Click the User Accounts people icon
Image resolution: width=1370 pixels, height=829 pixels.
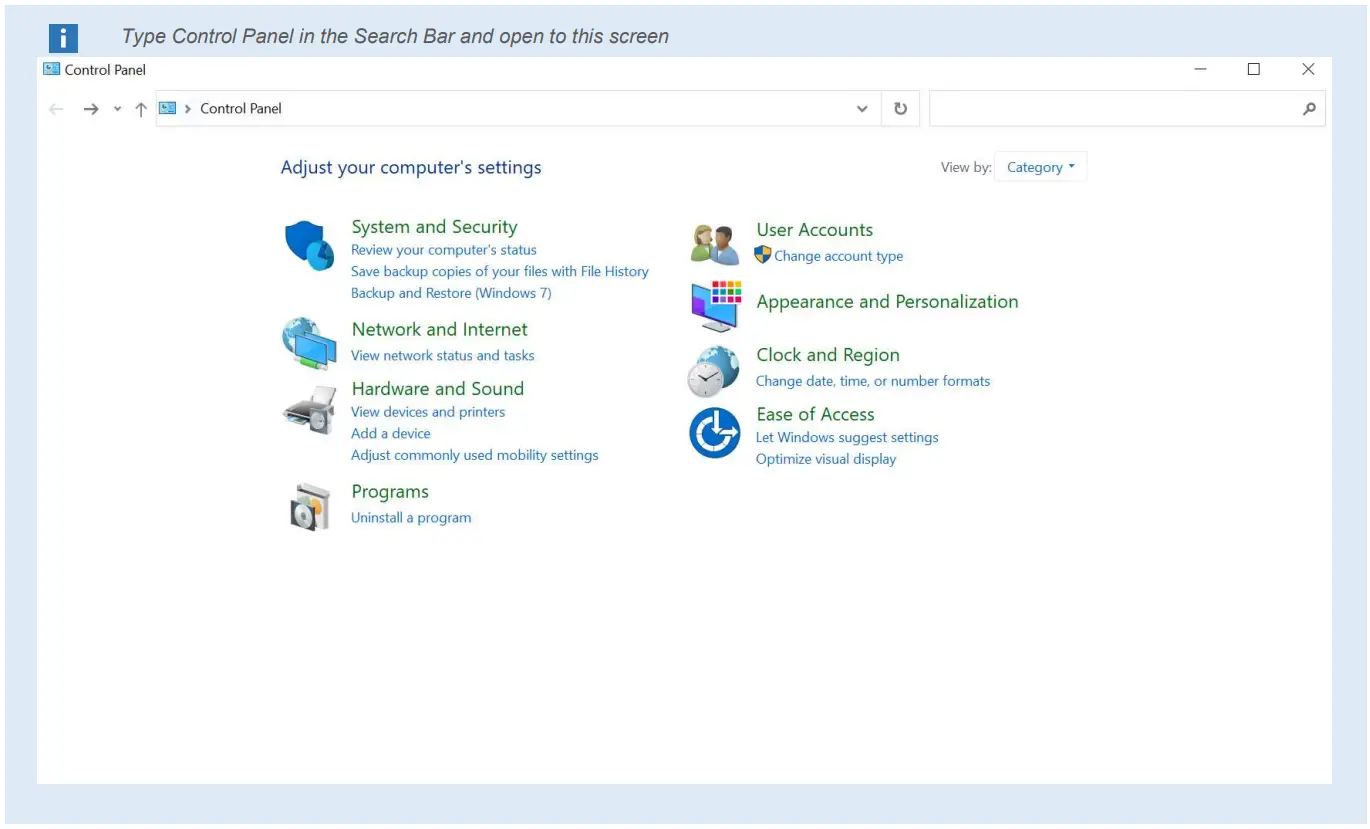714,244
